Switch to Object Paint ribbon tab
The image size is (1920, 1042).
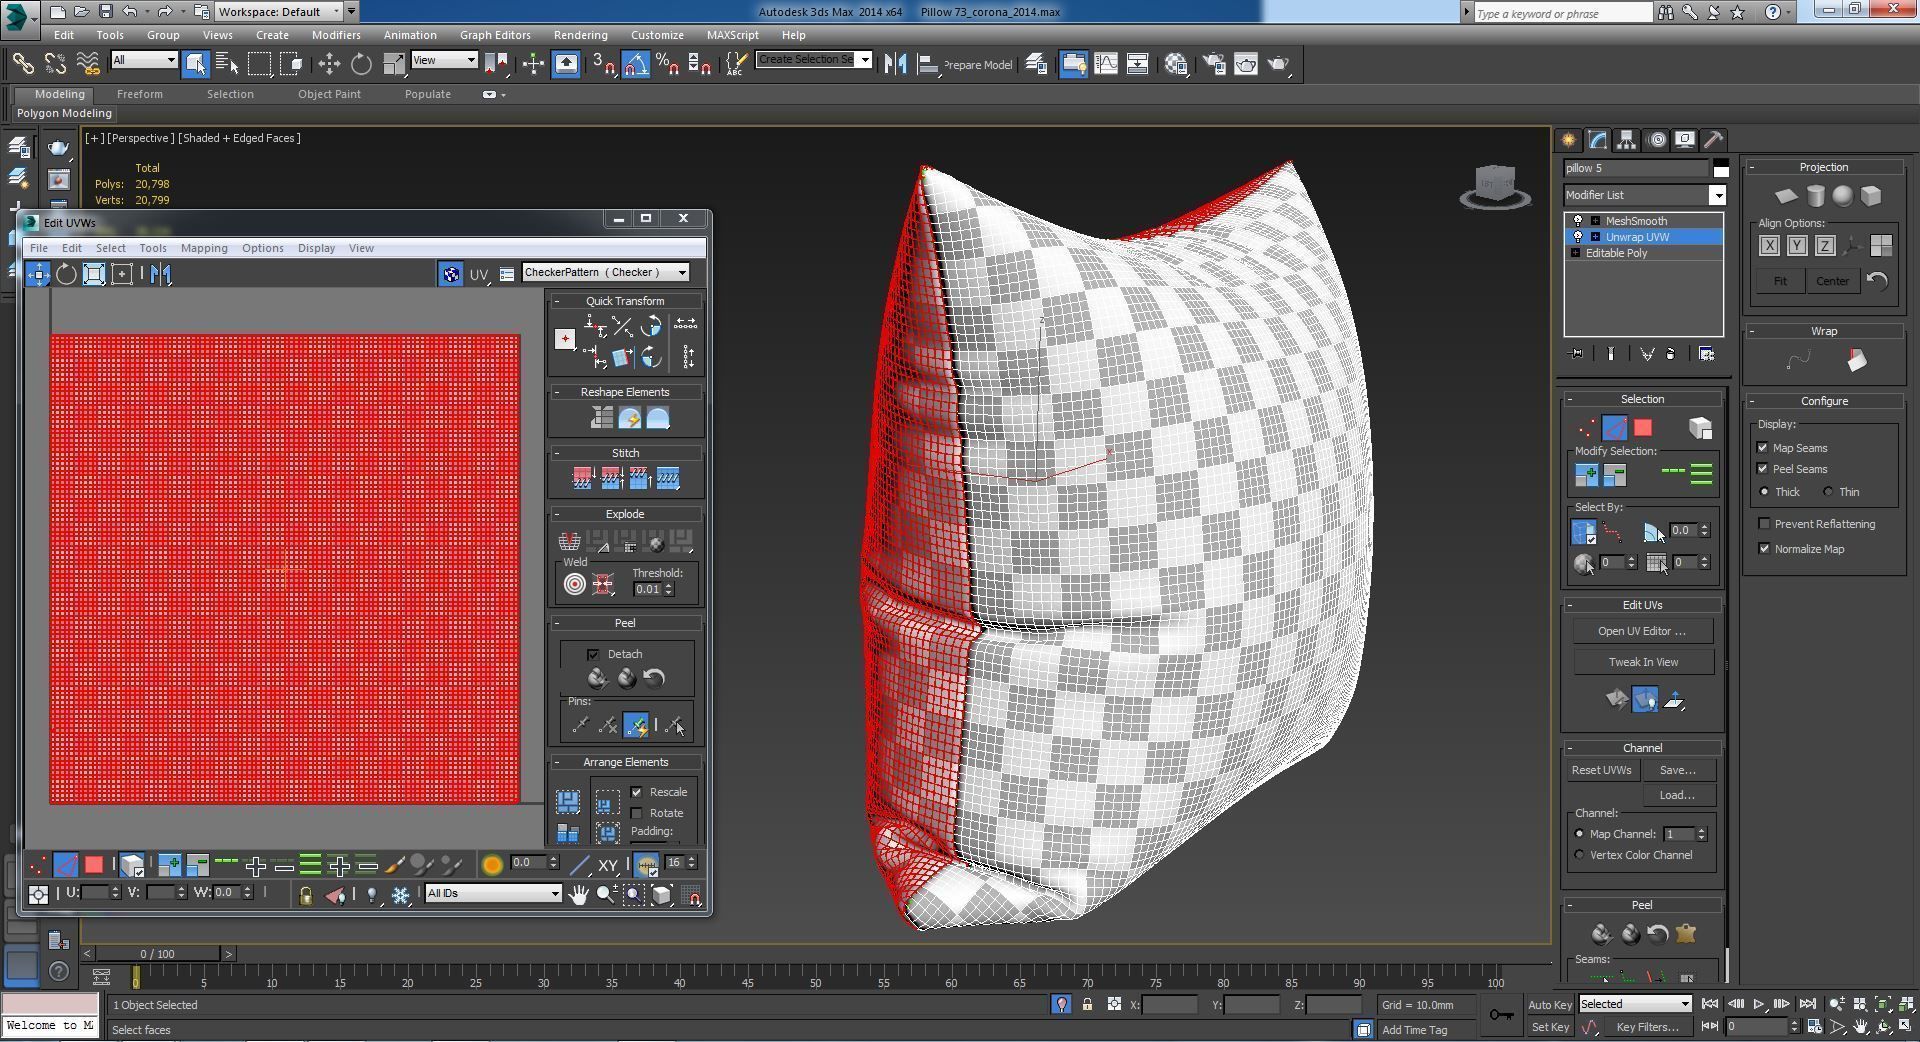click(x=329, y=94)
